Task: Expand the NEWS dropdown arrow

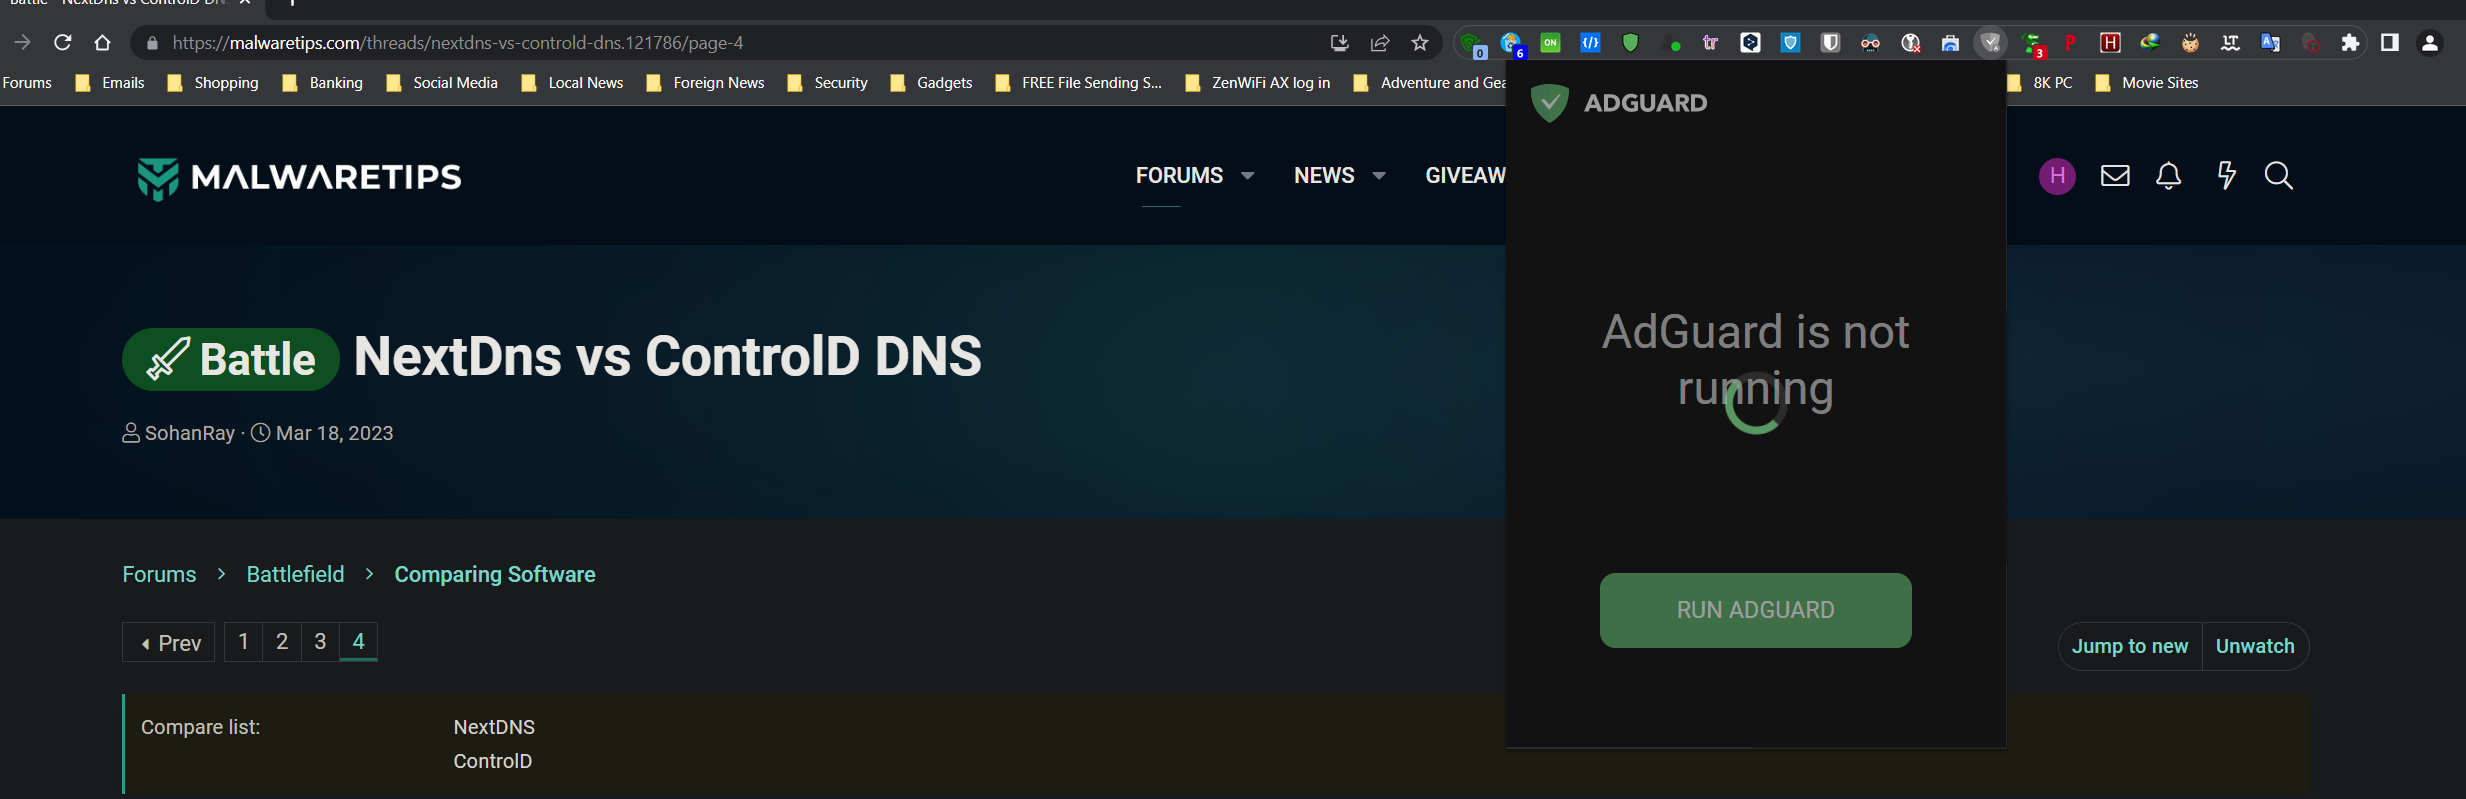Action: point(1379,176)
